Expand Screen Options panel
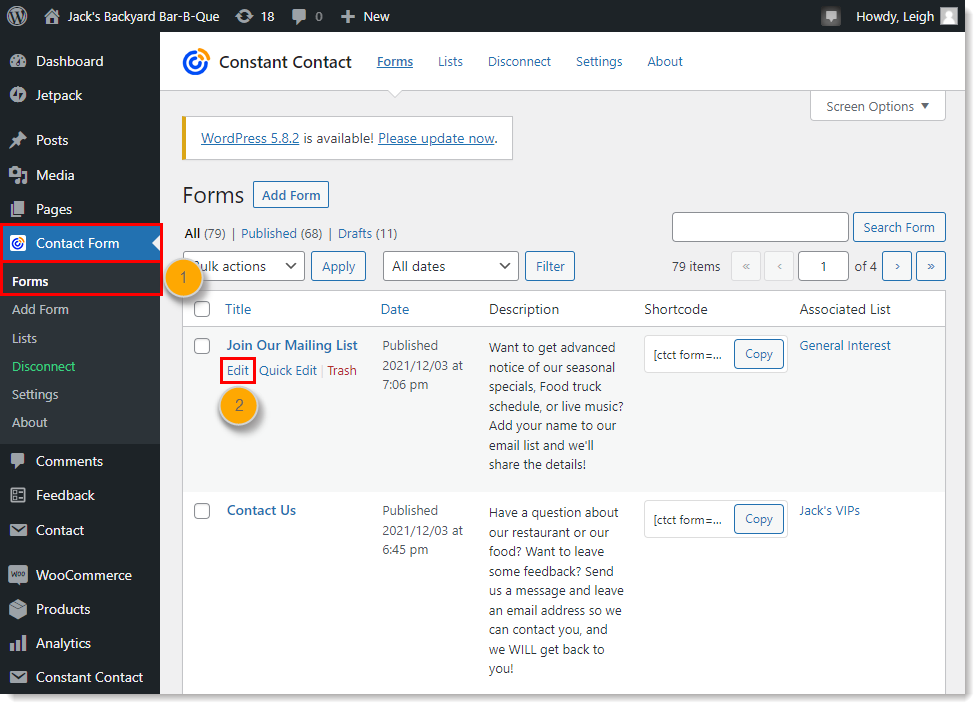Image resolution: width=980 pixels, height=709 pixels. (878, 106)
